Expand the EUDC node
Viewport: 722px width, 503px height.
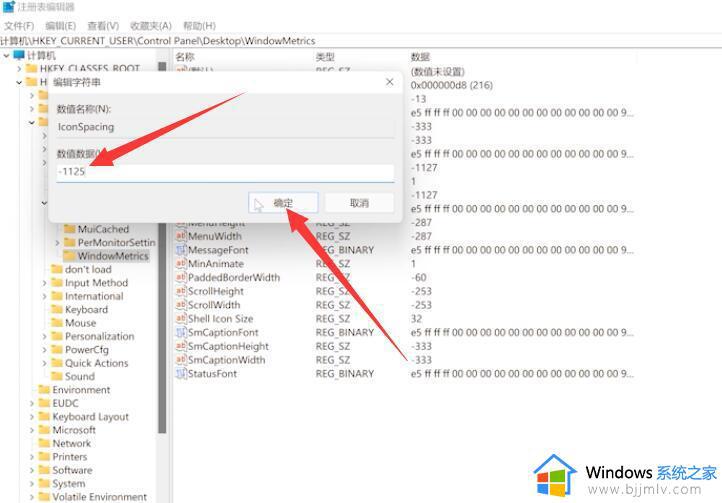(x=31, y=403)
